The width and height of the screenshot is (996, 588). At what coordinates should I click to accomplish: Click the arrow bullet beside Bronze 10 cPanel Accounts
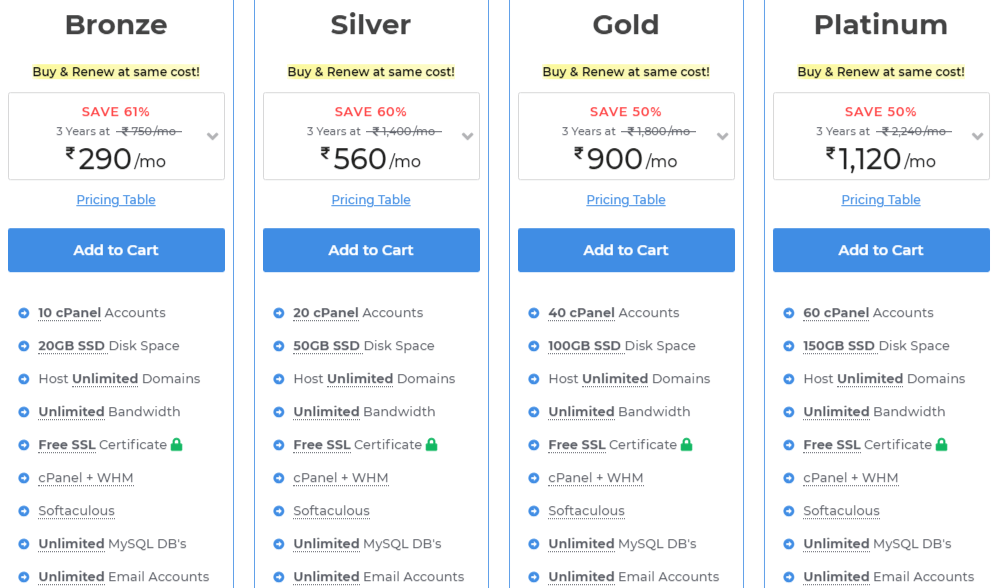click(x=24, y=313)
